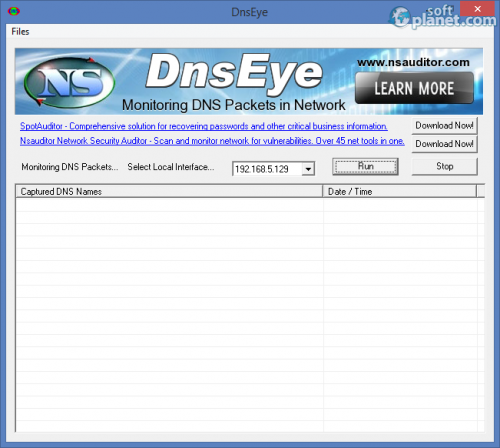Start monitoring with the Run button
The image size is (500, 448).
tap(366, 166)
